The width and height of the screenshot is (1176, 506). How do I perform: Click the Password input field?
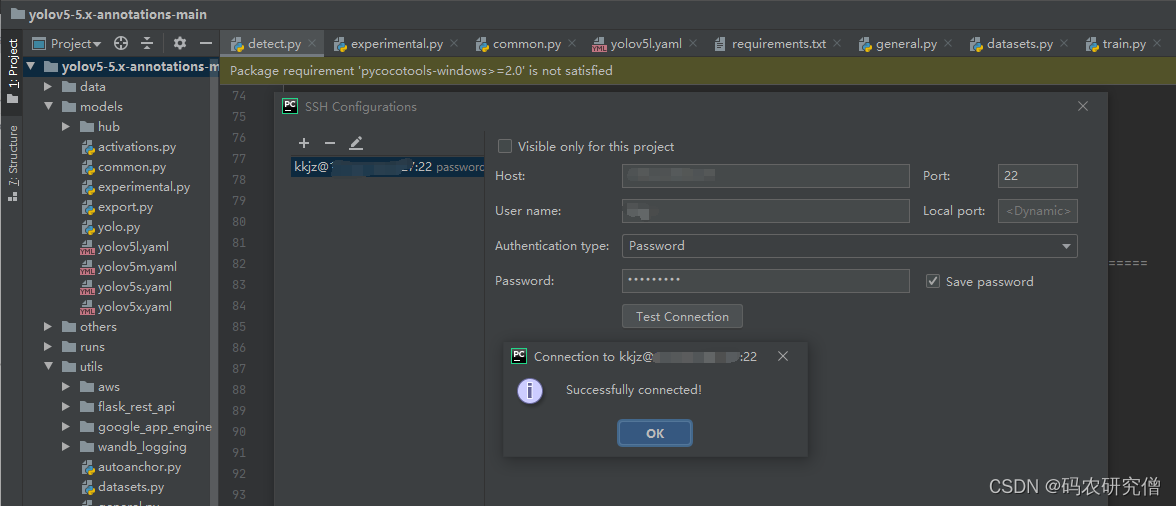click(766, 281)
